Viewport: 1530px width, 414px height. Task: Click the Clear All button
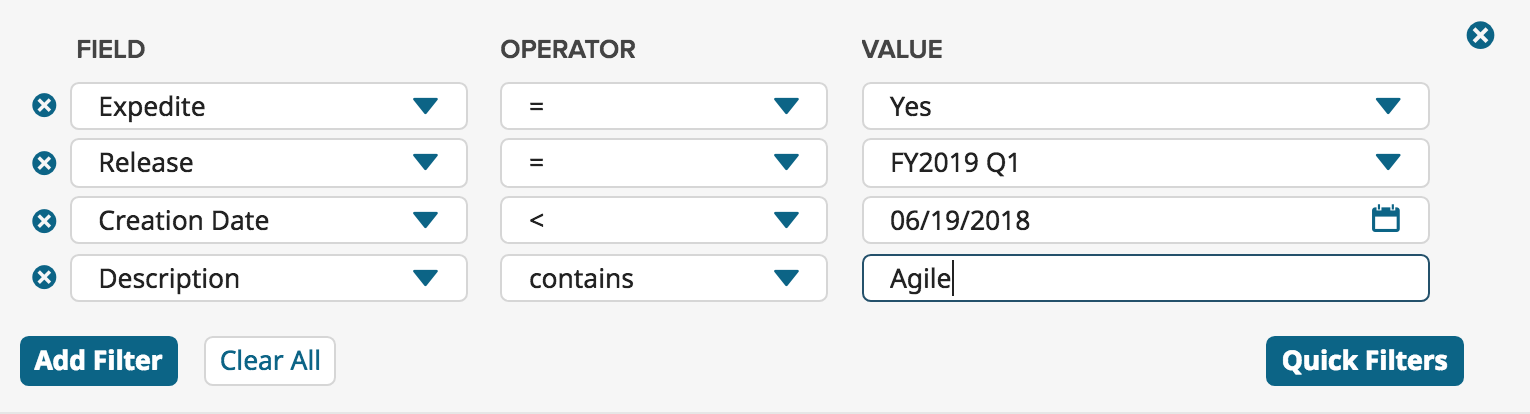270,361
